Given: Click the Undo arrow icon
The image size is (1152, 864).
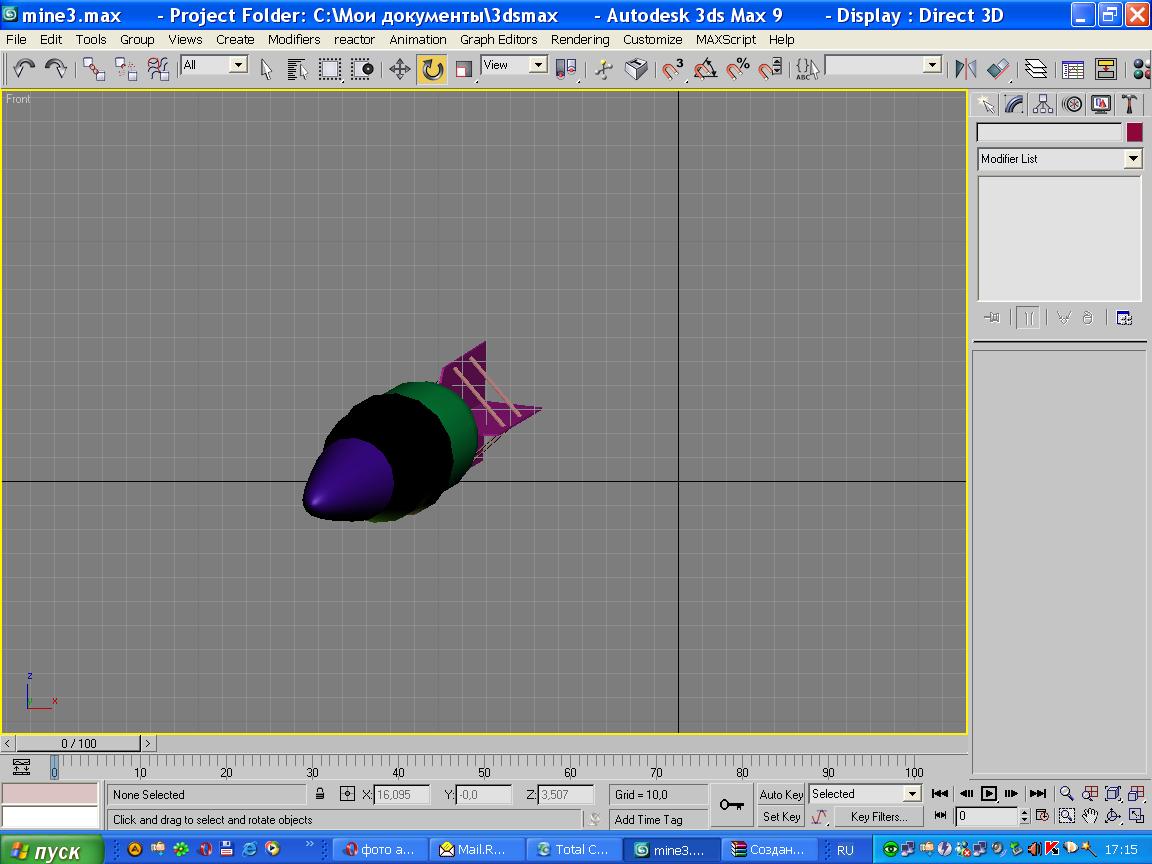Looking at the screenshot, I should pos(24,69).
